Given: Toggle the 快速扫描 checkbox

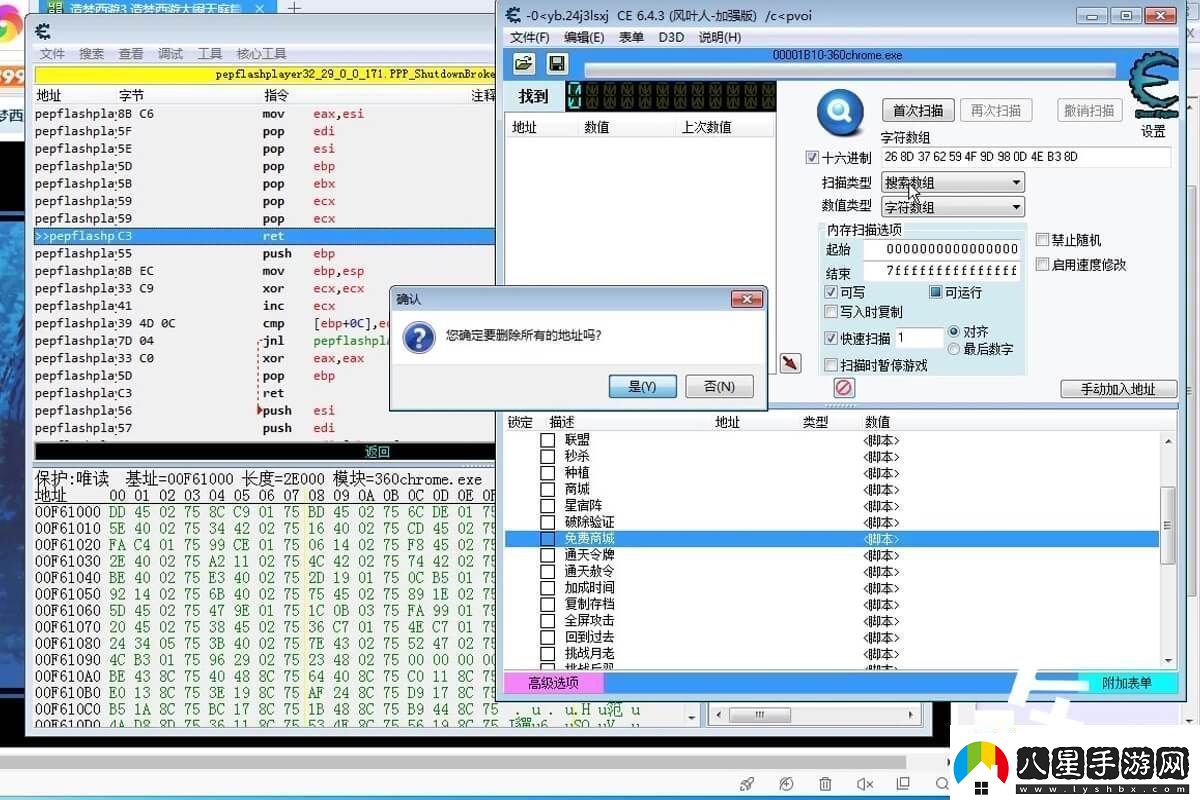Looking at the screenshot, I should (831, 338).
